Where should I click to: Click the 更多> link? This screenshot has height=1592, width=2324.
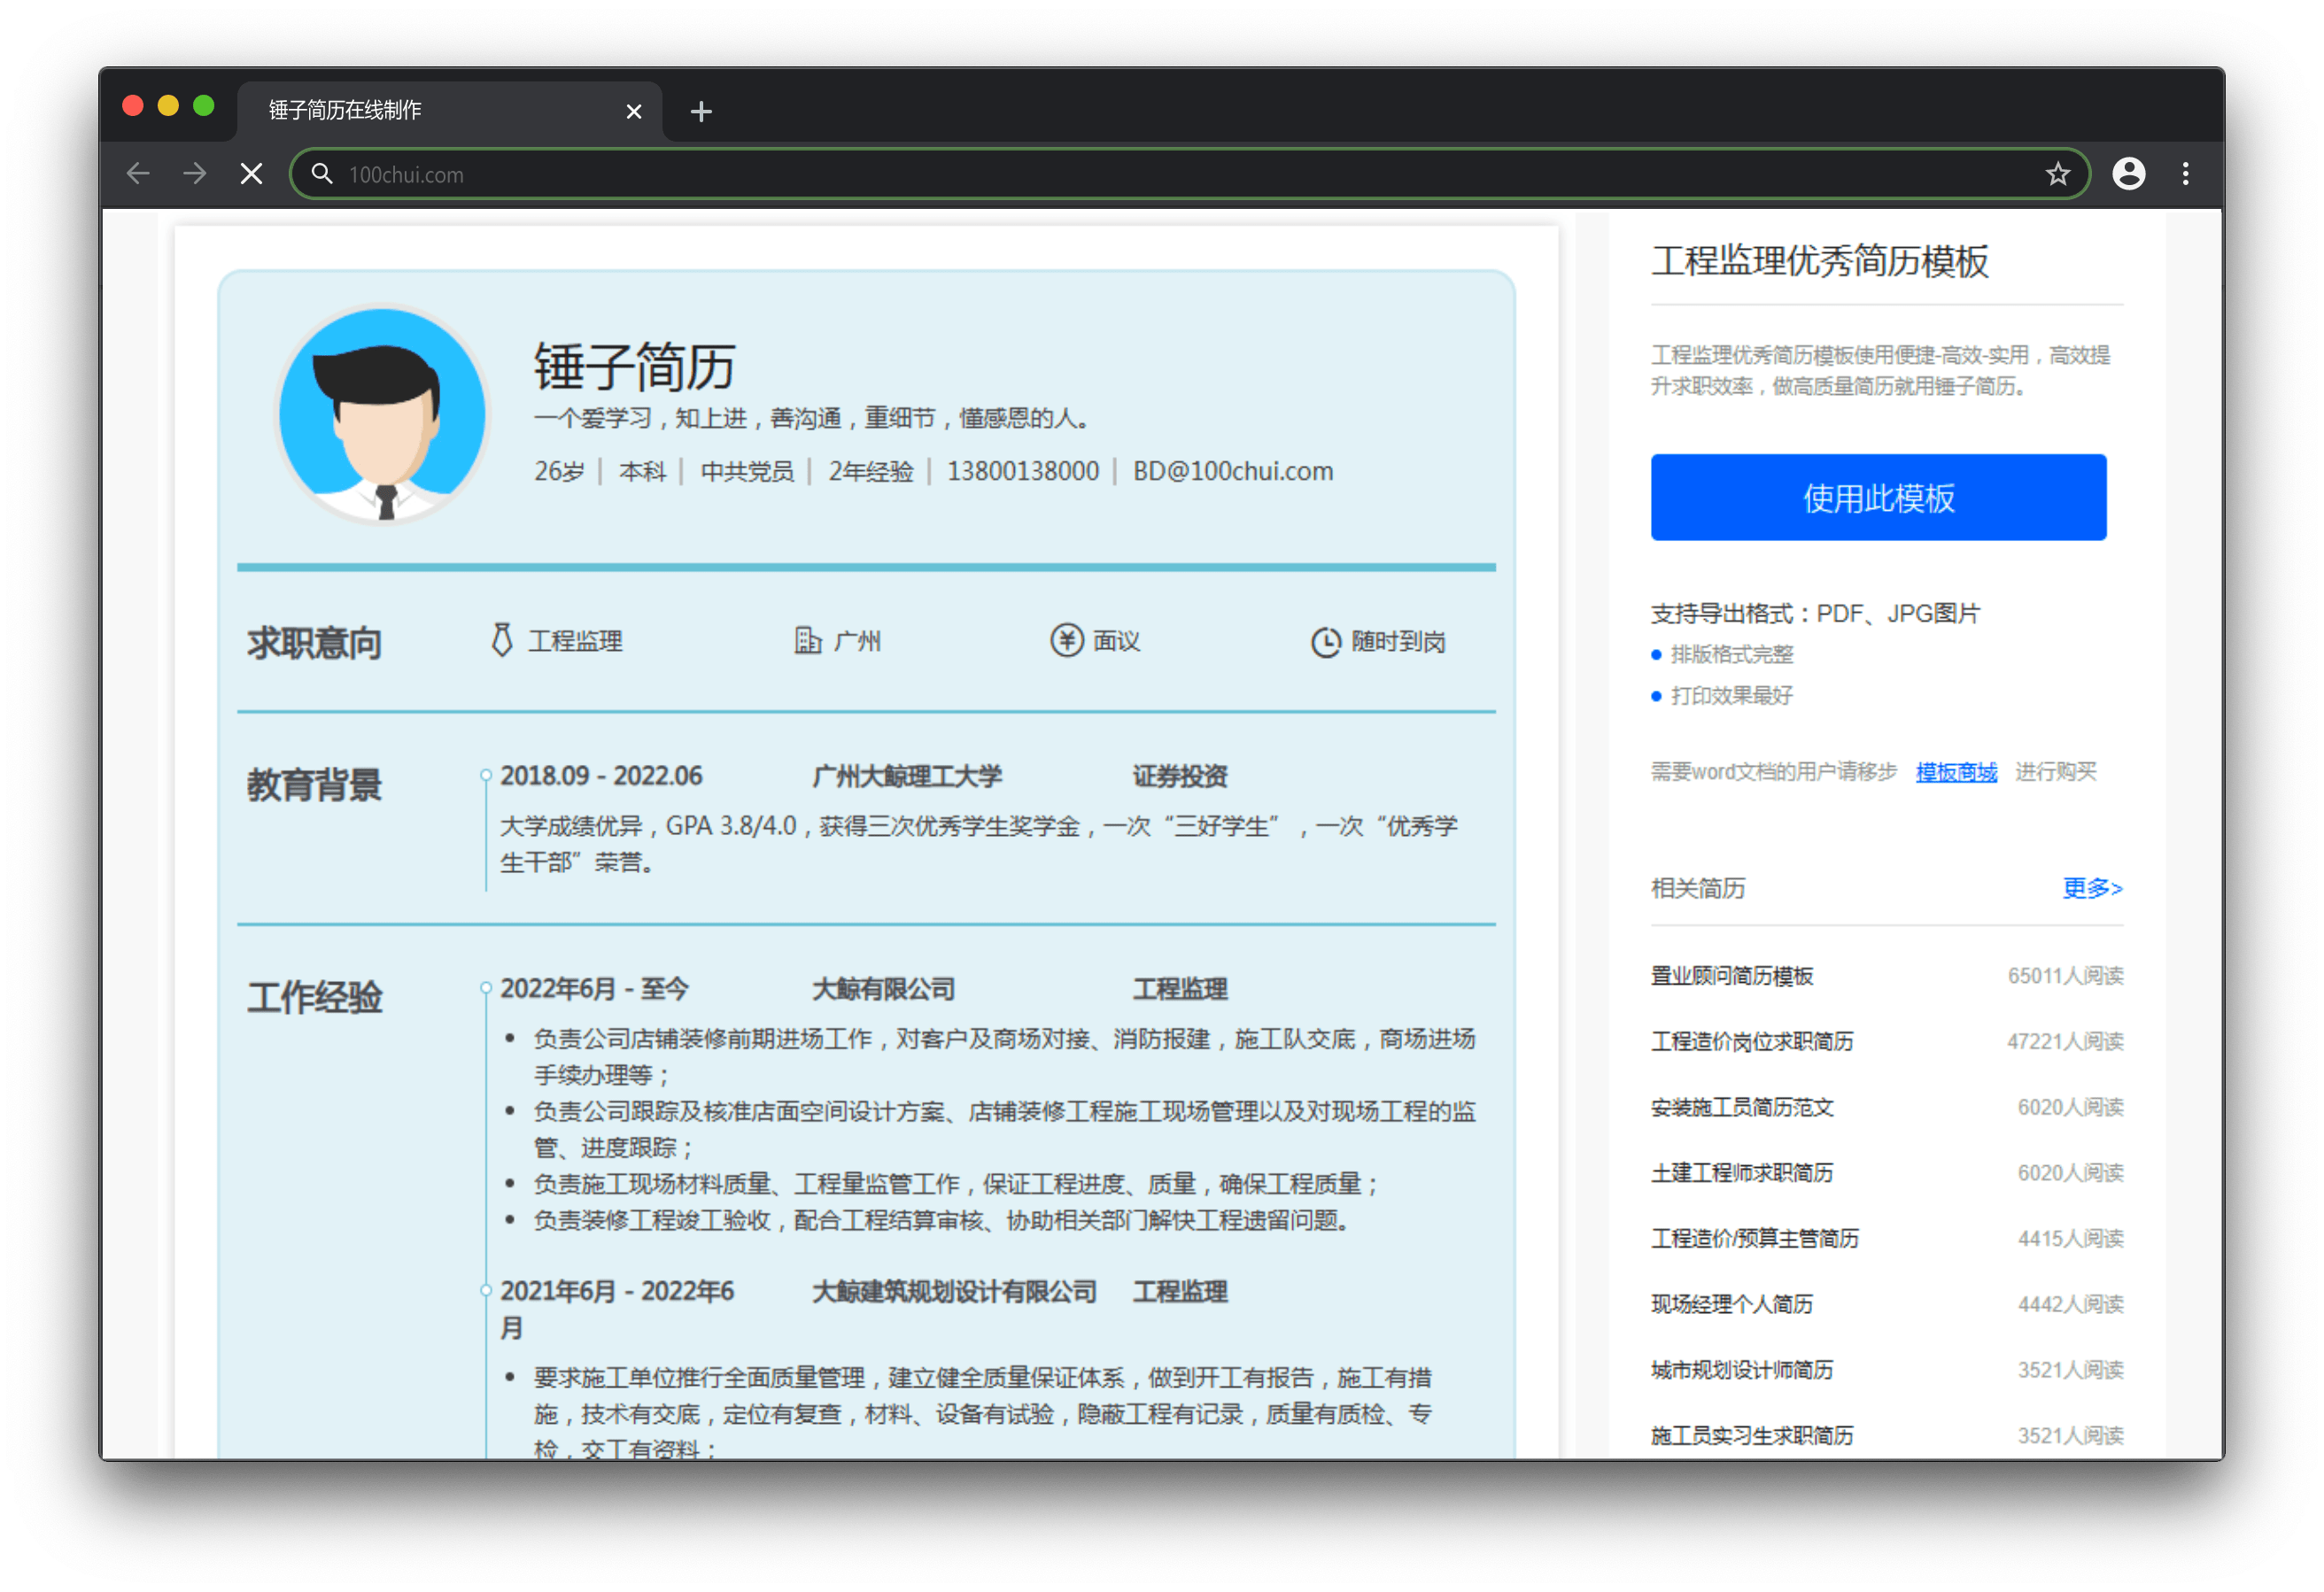2091,888
